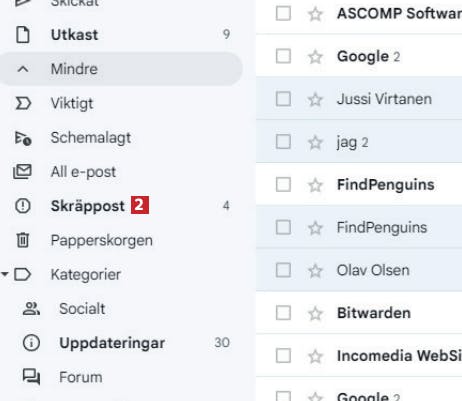Open the email from Jussi Virtanen
462x401 pixels.
coord(359,99)
